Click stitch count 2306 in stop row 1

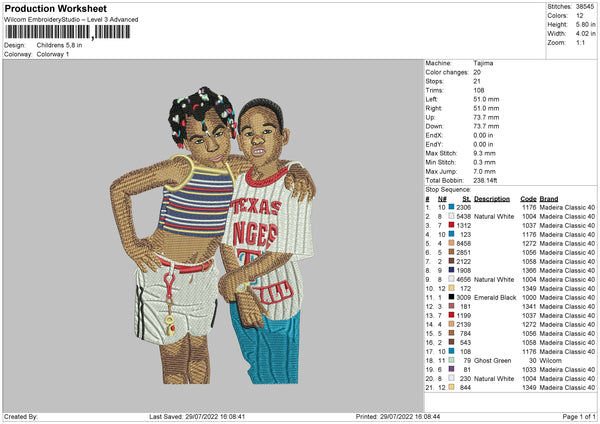click(463, 207)
